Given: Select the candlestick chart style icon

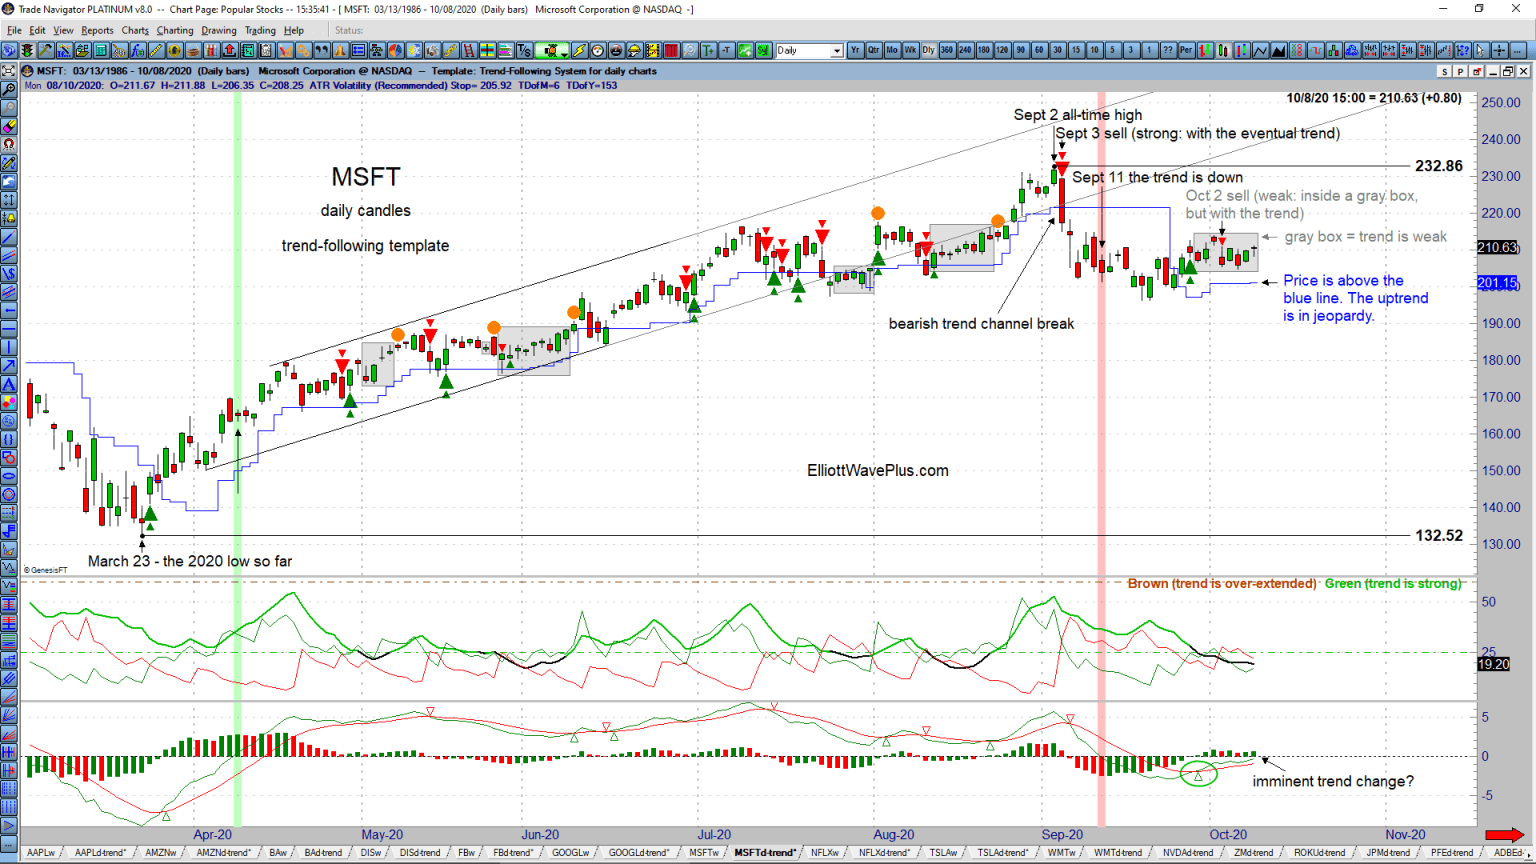Looking at the screenshot, I should coord(1222,50).
